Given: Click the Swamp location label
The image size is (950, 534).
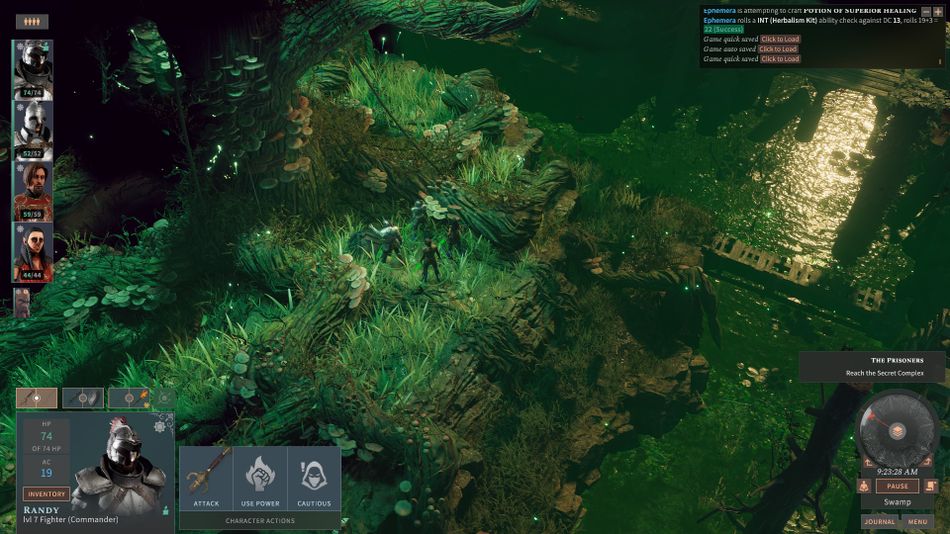Looking at the screenshot, I should point(897,502).
